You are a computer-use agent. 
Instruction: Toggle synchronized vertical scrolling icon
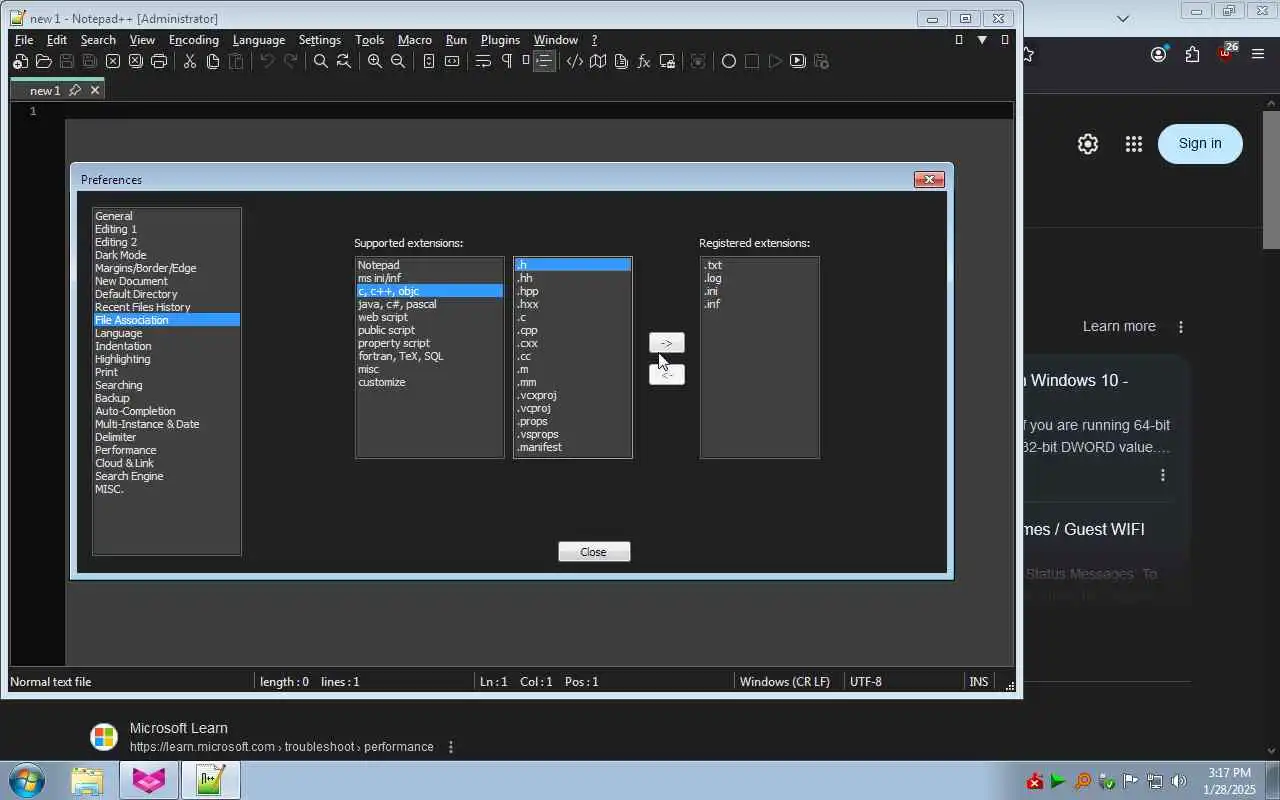coord(429,61)
